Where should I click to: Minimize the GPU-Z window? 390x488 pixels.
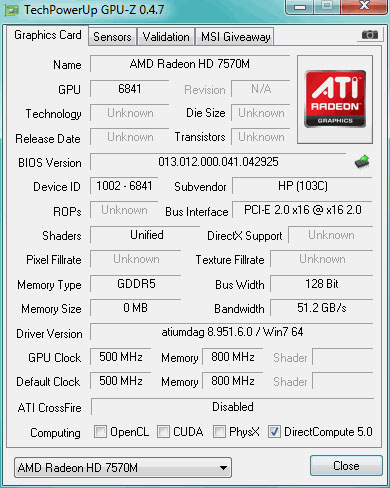(300, 7)
